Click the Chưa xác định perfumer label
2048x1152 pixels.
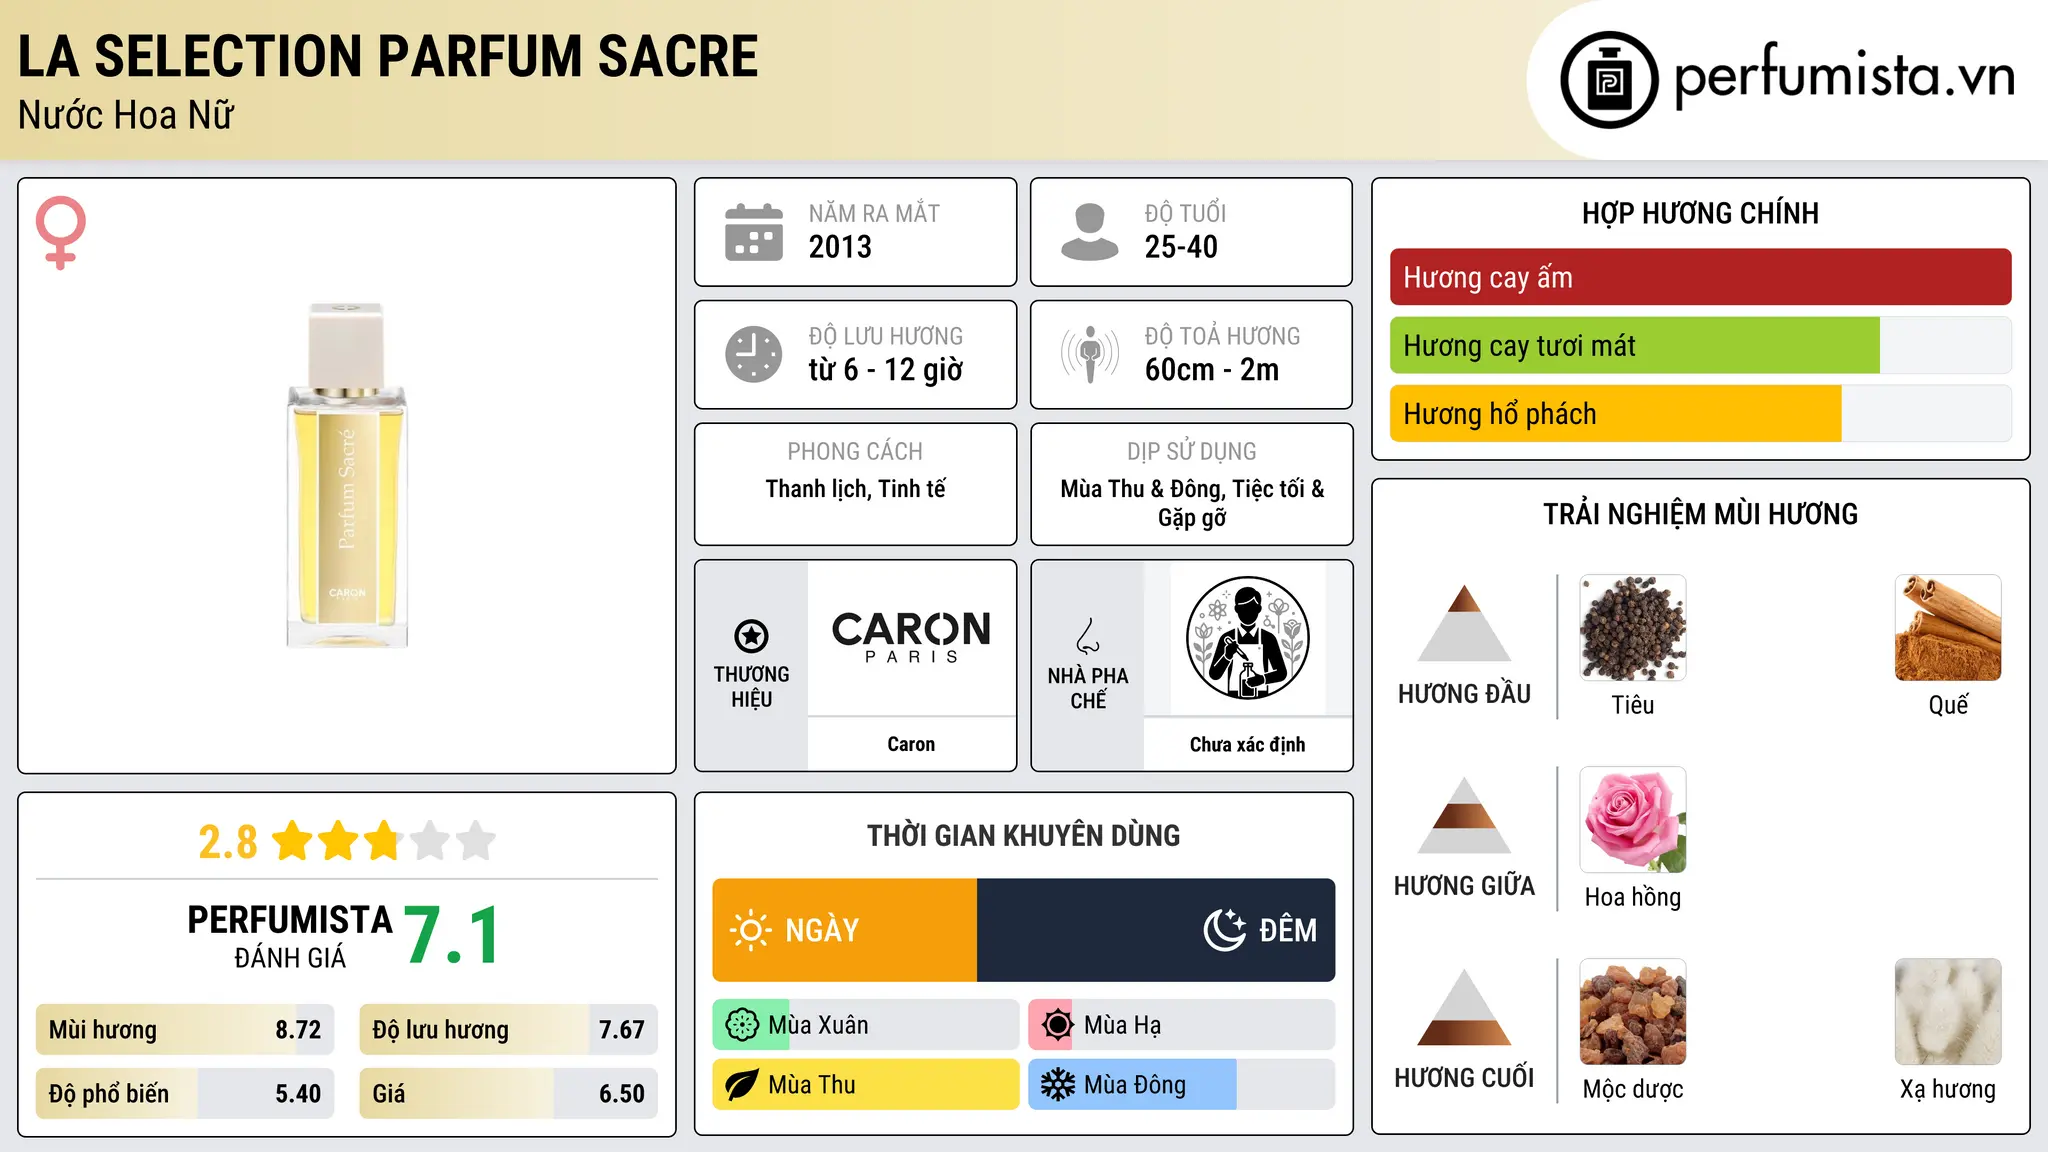(x=1247, y=744)
